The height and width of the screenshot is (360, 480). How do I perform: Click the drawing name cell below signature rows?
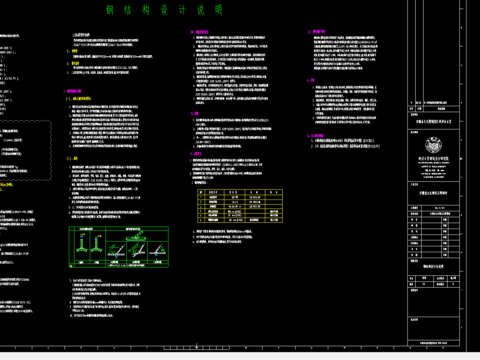[433, 266]
